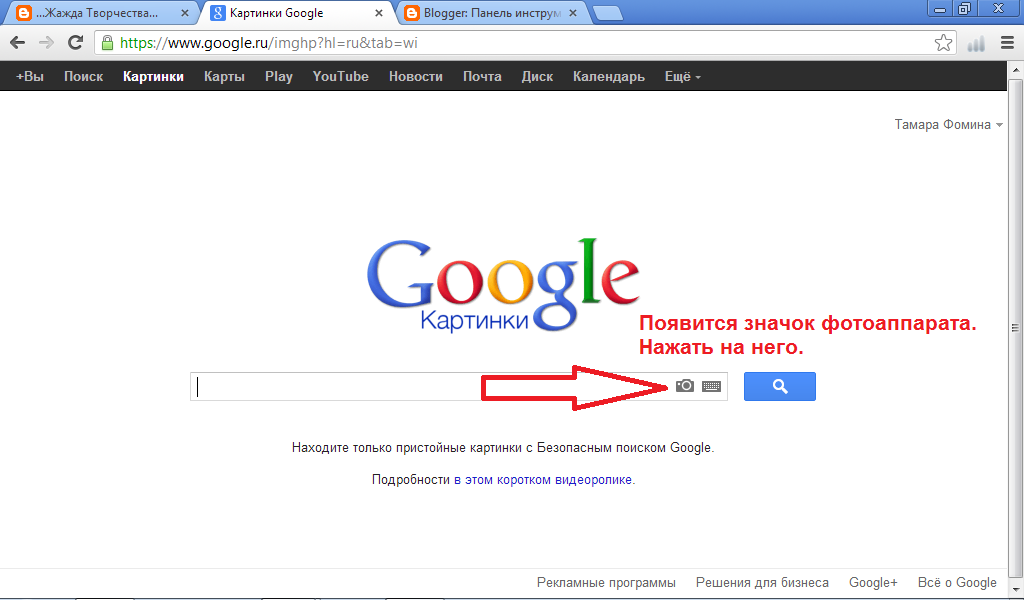Open Календарь in the Google bar
Viewport: 1024px width, 600px height.
[609, 76]
